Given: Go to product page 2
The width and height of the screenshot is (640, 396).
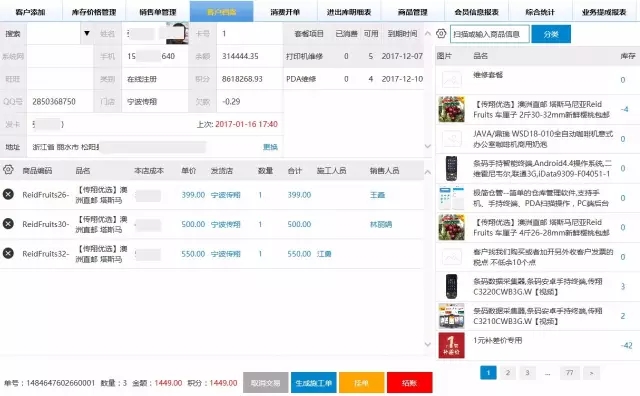Looking at the screenshot, I should point(508,372).
